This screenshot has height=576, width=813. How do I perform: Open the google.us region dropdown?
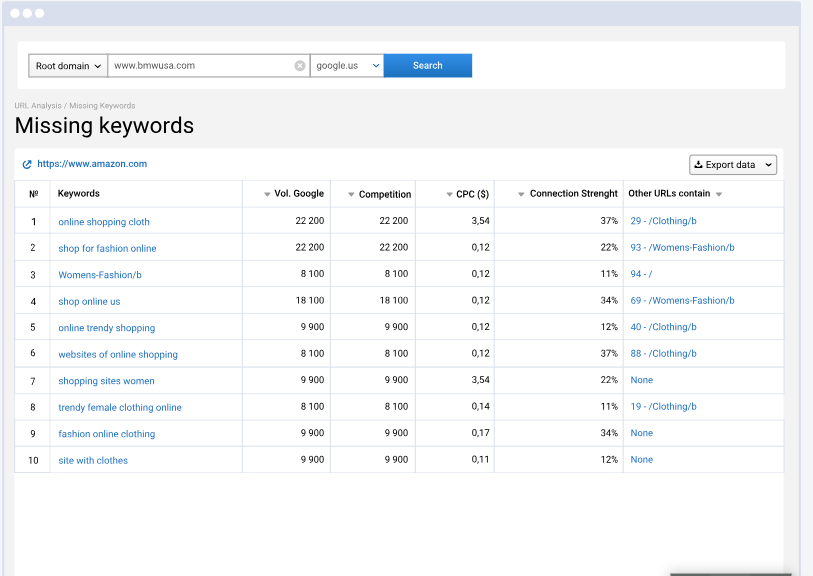pos(345,65)
